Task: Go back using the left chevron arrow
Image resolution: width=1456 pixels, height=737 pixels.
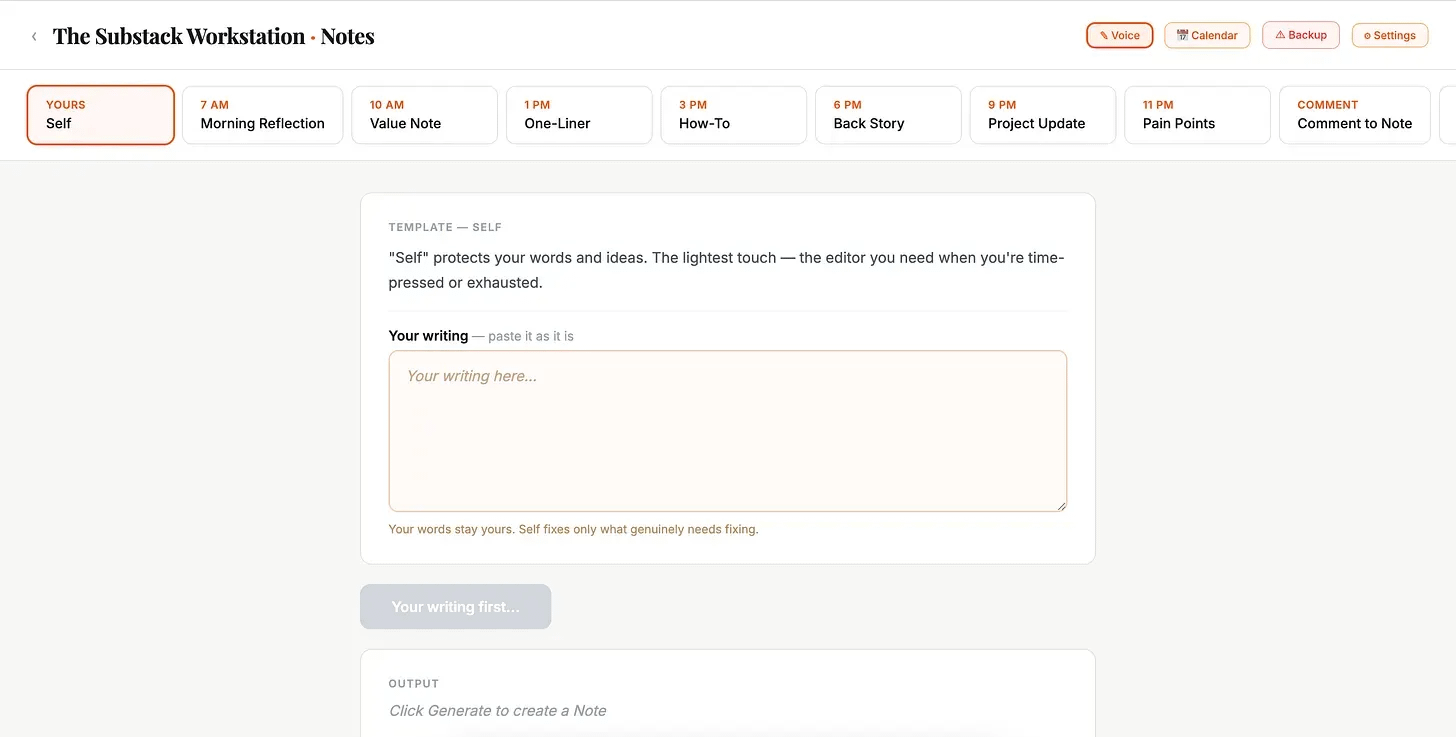Action: coord(34,36)
